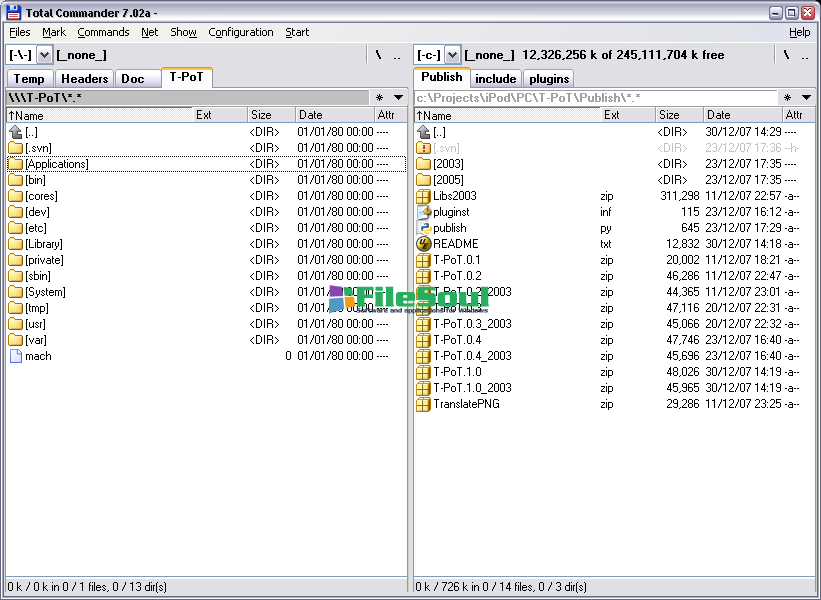This screenshot has width=821, height=600.
Task: Click the Libs2003 zip archive icon
Action: pyautogui.click(x=423, y=196)
